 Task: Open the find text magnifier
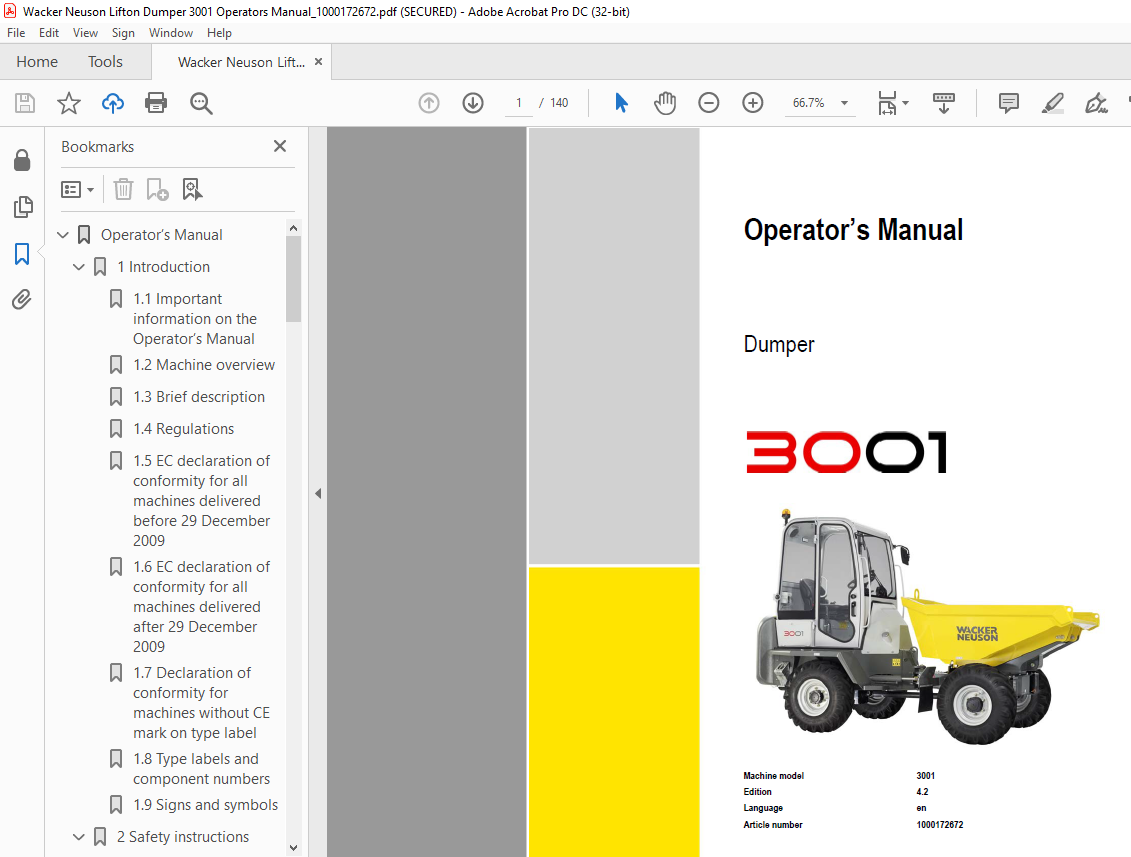coord(201,103)
